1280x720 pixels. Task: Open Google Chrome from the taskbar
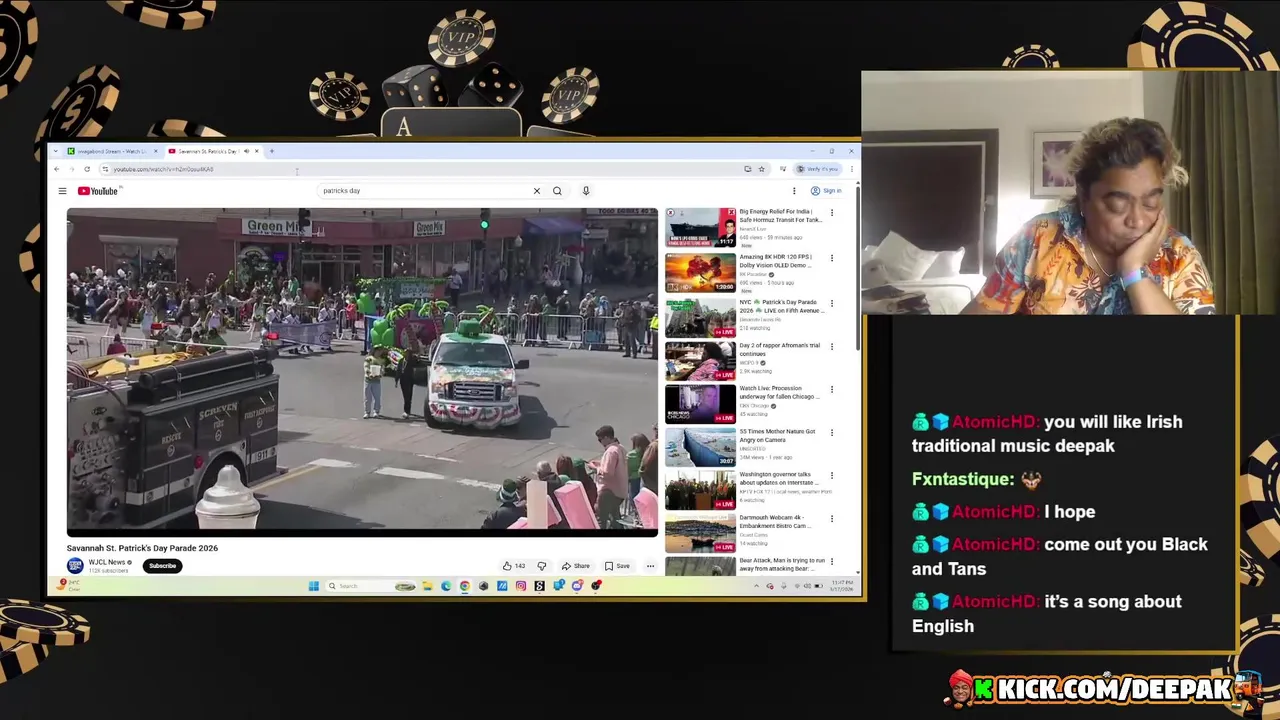pos(465,586)
